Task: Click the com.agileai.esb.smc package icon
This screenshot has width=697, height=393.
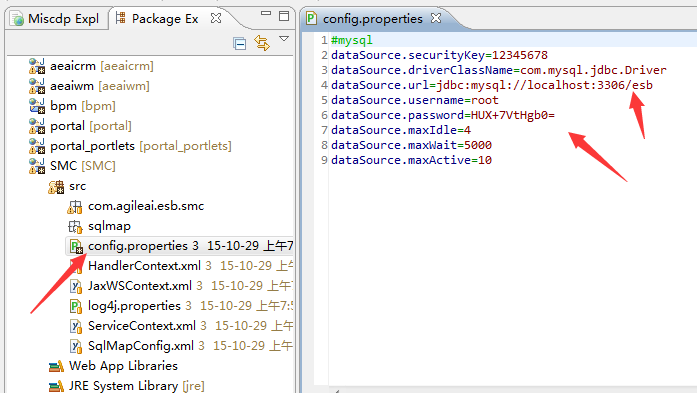Action: pyautogui.click(x=75, y=207)
